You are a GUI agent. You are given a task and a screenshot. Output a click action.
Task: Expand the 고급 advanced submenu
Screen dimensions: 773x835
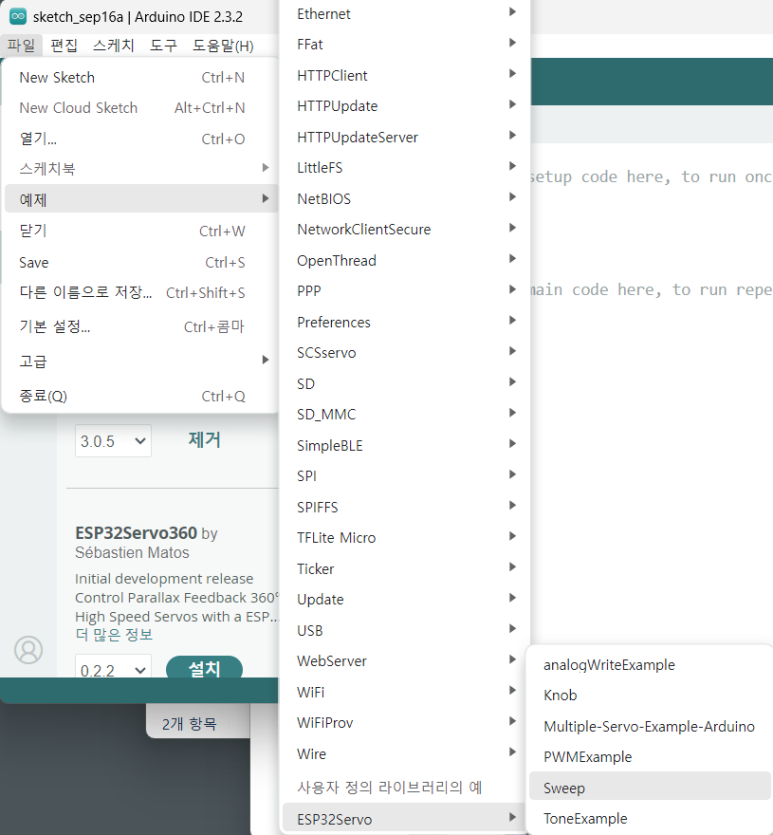point(141,362)
